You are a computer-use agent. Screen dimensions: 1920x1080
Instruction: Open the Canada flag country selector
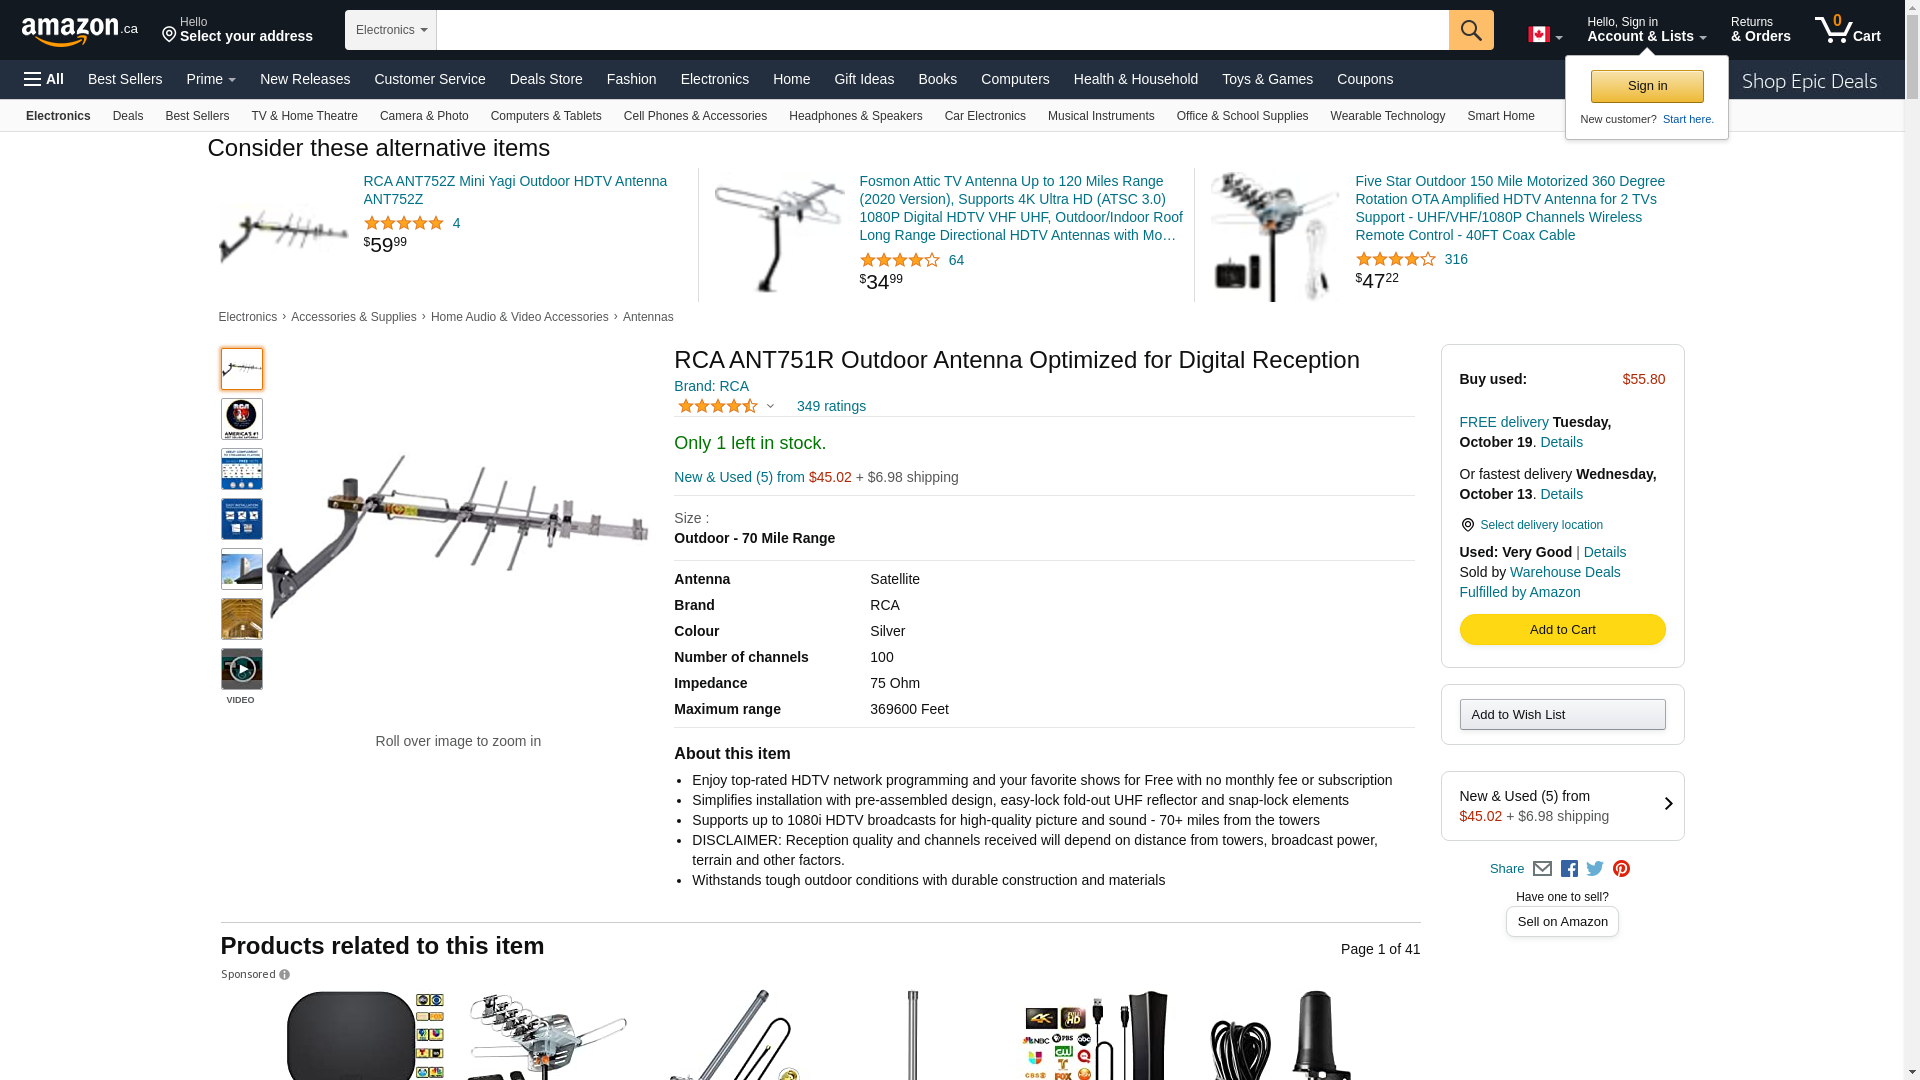(x=1545, y=35)
